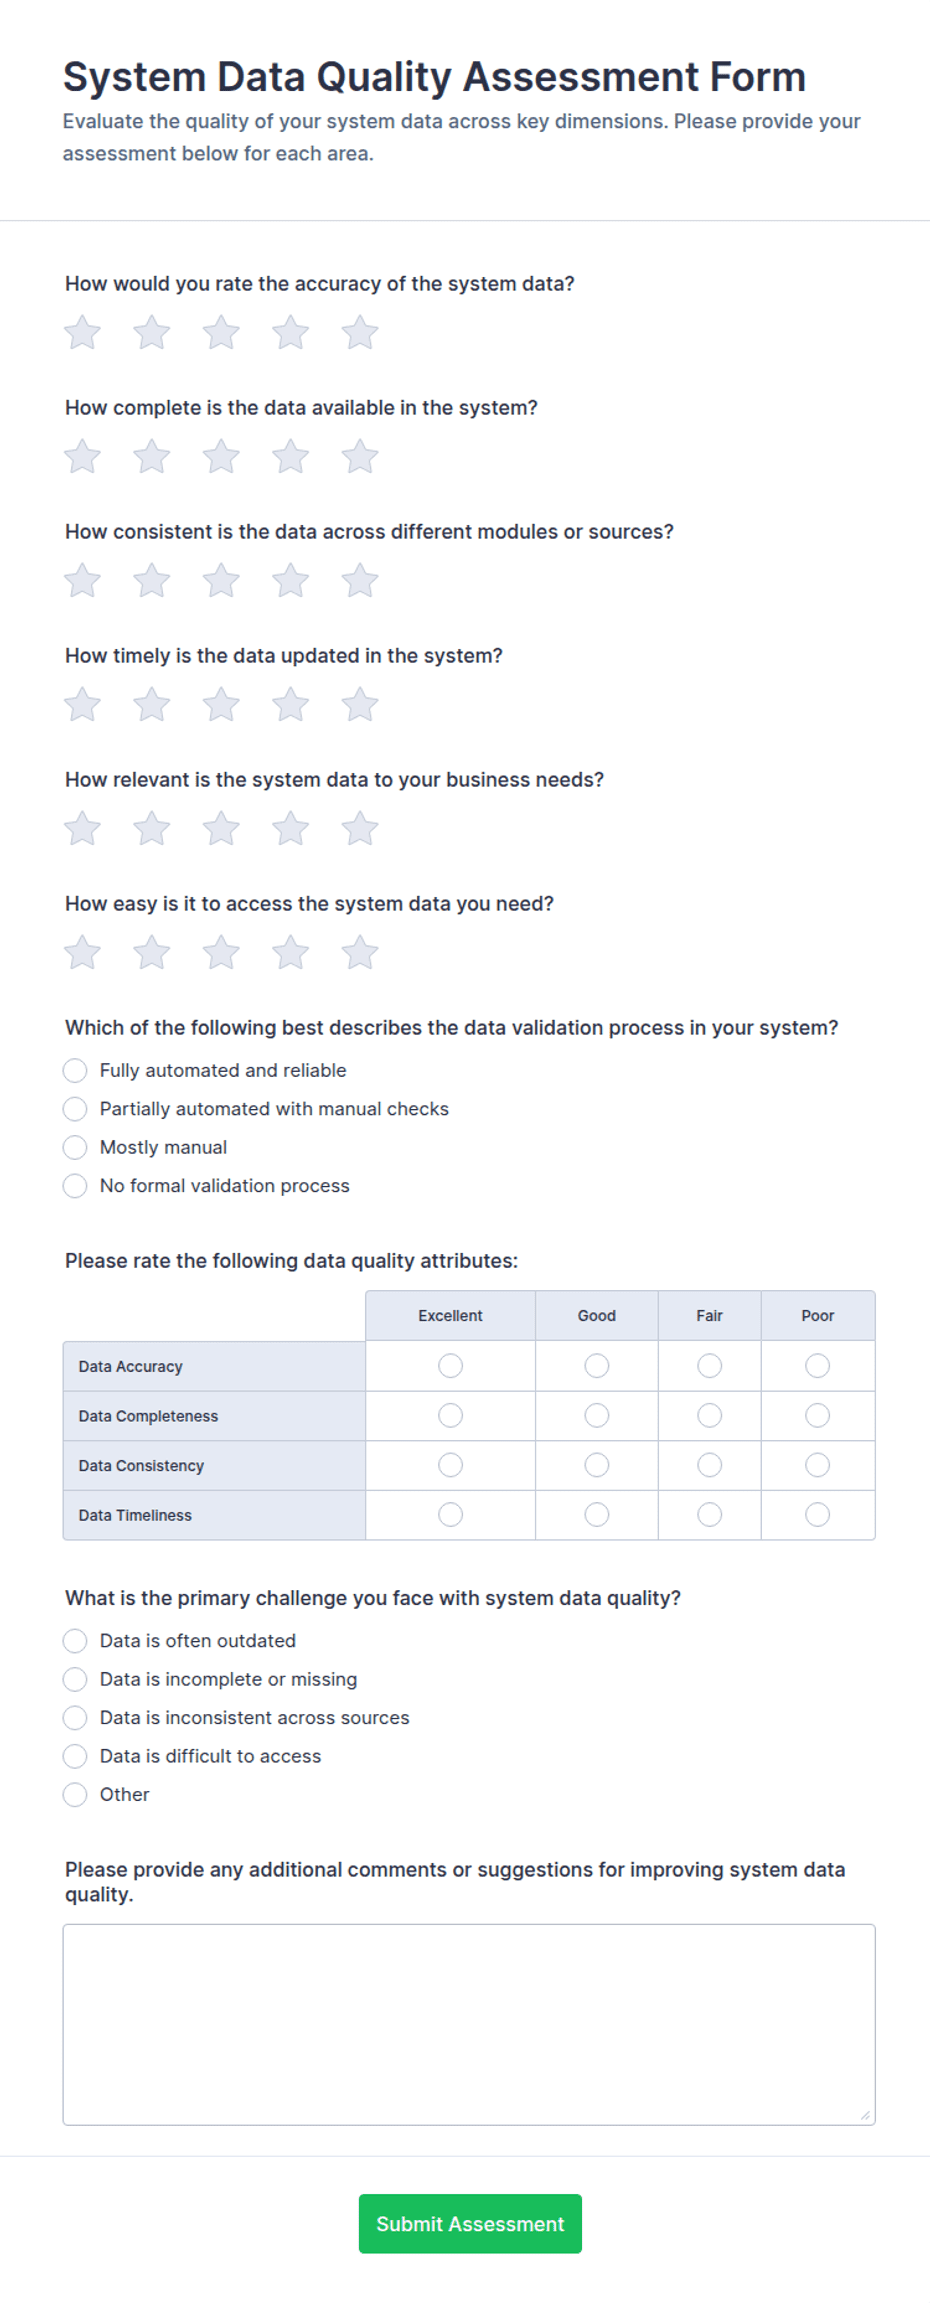Mark Data Accuracy as Excellent
This screenshot has height=2303, width=930.
tap(451, 1366)
